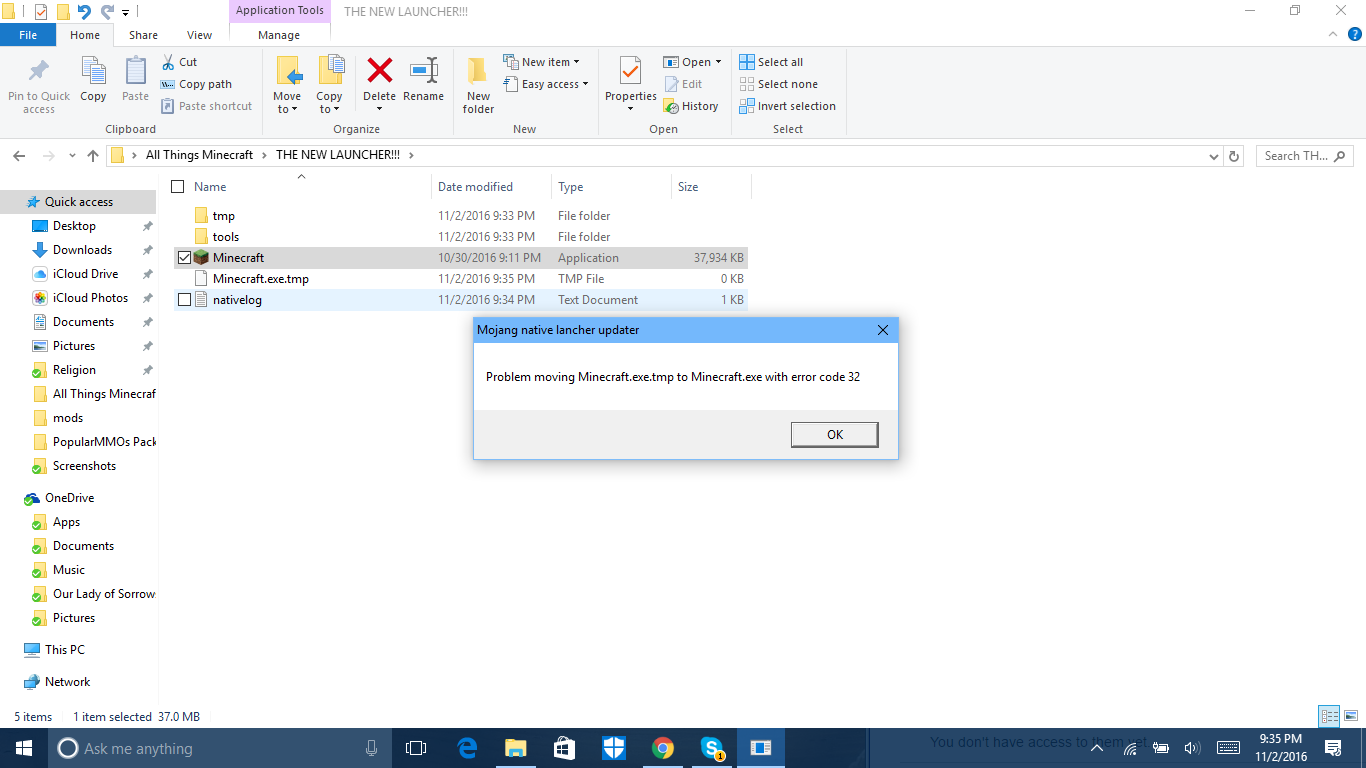Select This PC in navigation pane
1366x768 pixels.
tap(64, 650)
